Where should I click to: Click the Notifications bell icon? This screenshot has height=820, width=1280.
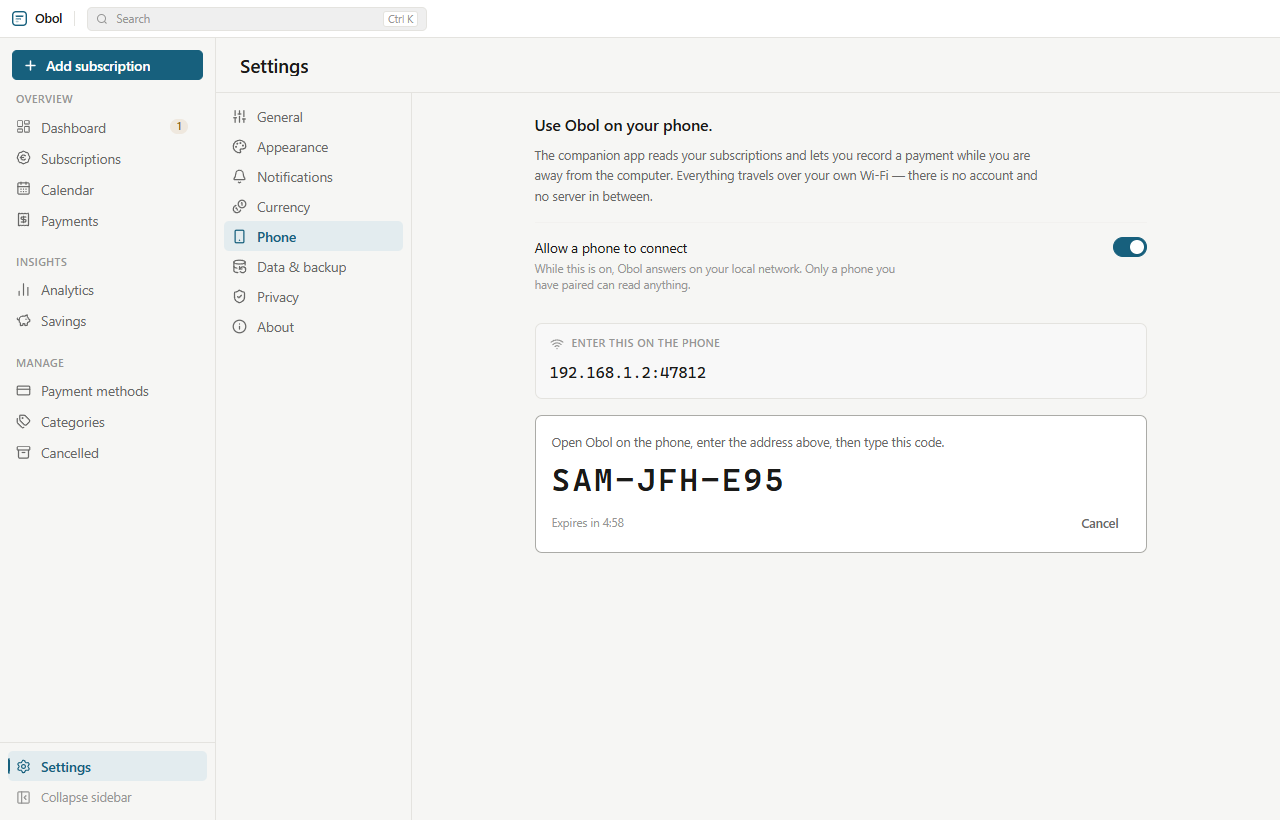tap(239, 177)
